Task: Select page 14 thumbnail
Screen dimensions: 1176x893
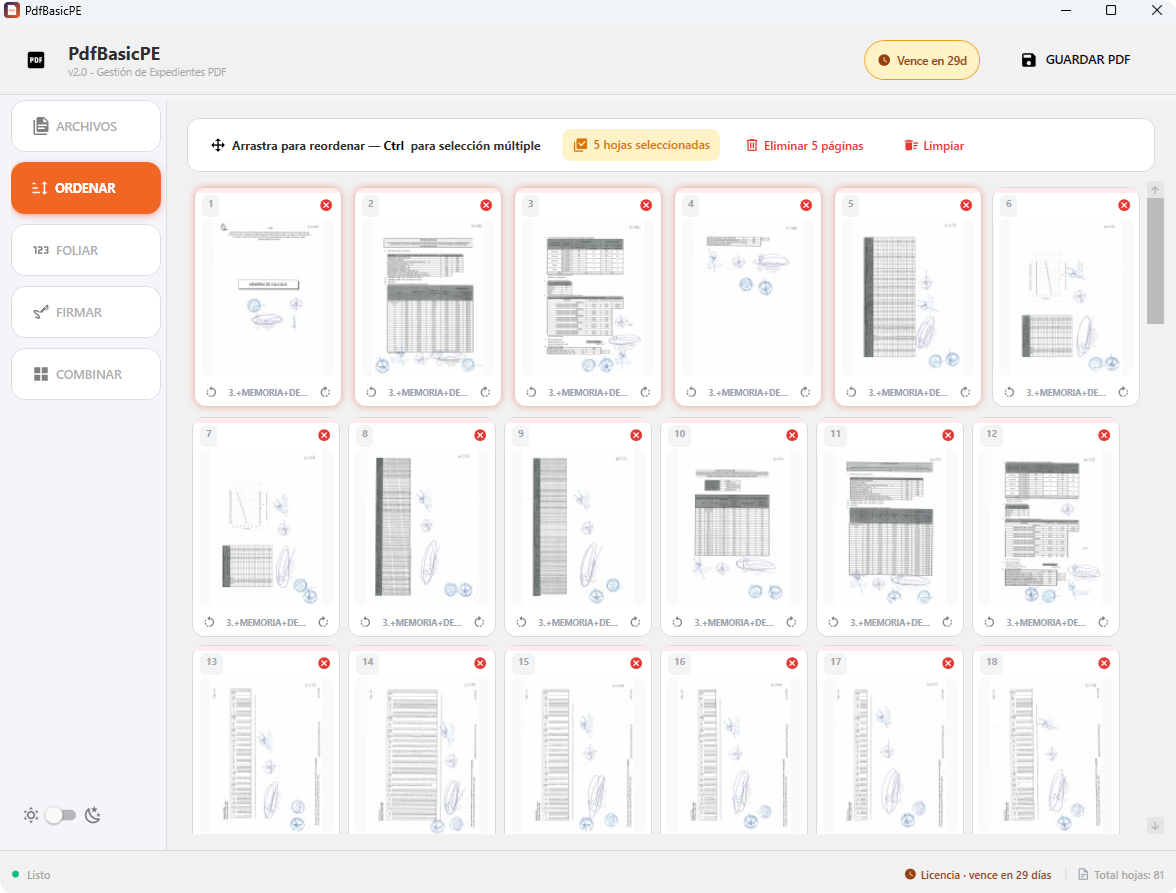Action: pyautogui.click(x=422, y=742)
